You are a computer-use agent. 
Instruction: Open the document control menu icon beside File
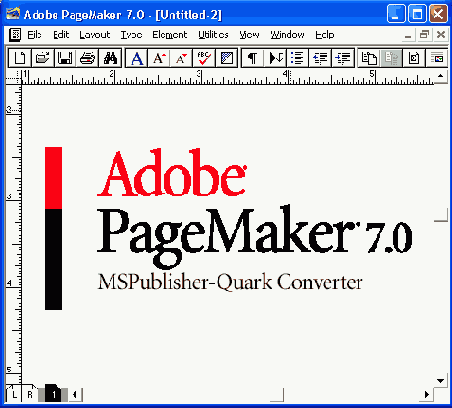click(x=15, y=35)
